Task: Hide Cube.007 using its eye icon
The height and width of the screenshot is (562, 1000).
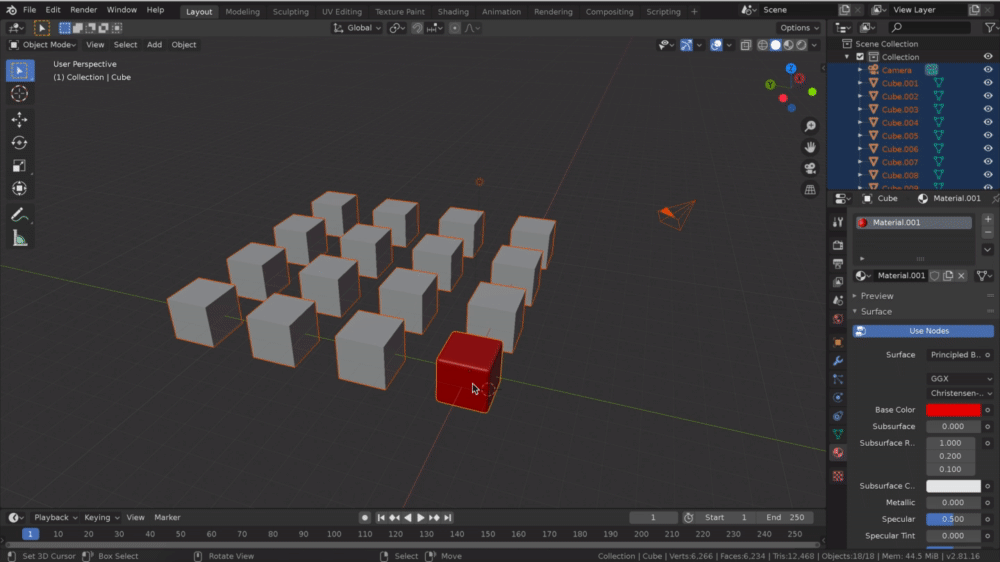Action: [x=987, y=162]
